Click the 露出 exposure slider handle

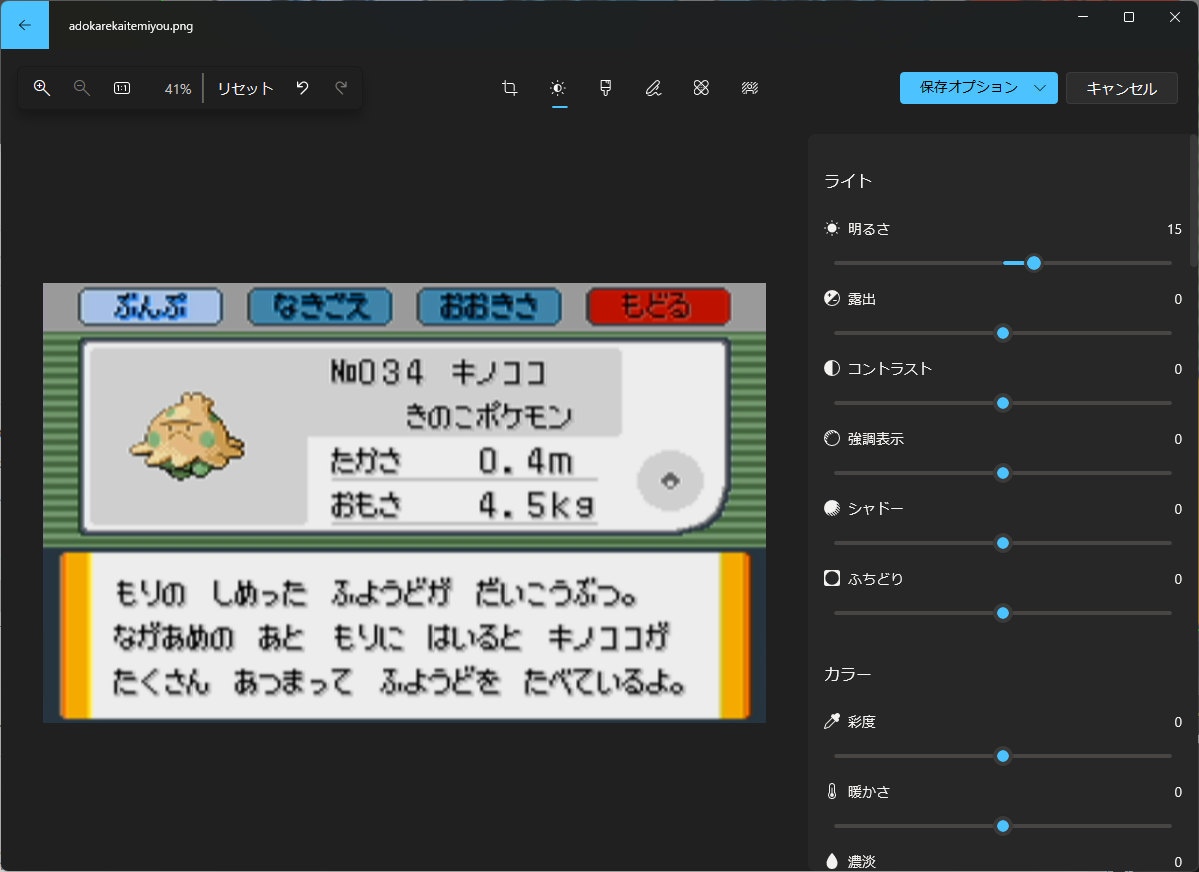pyautogui.click(x=1003, y=333)
